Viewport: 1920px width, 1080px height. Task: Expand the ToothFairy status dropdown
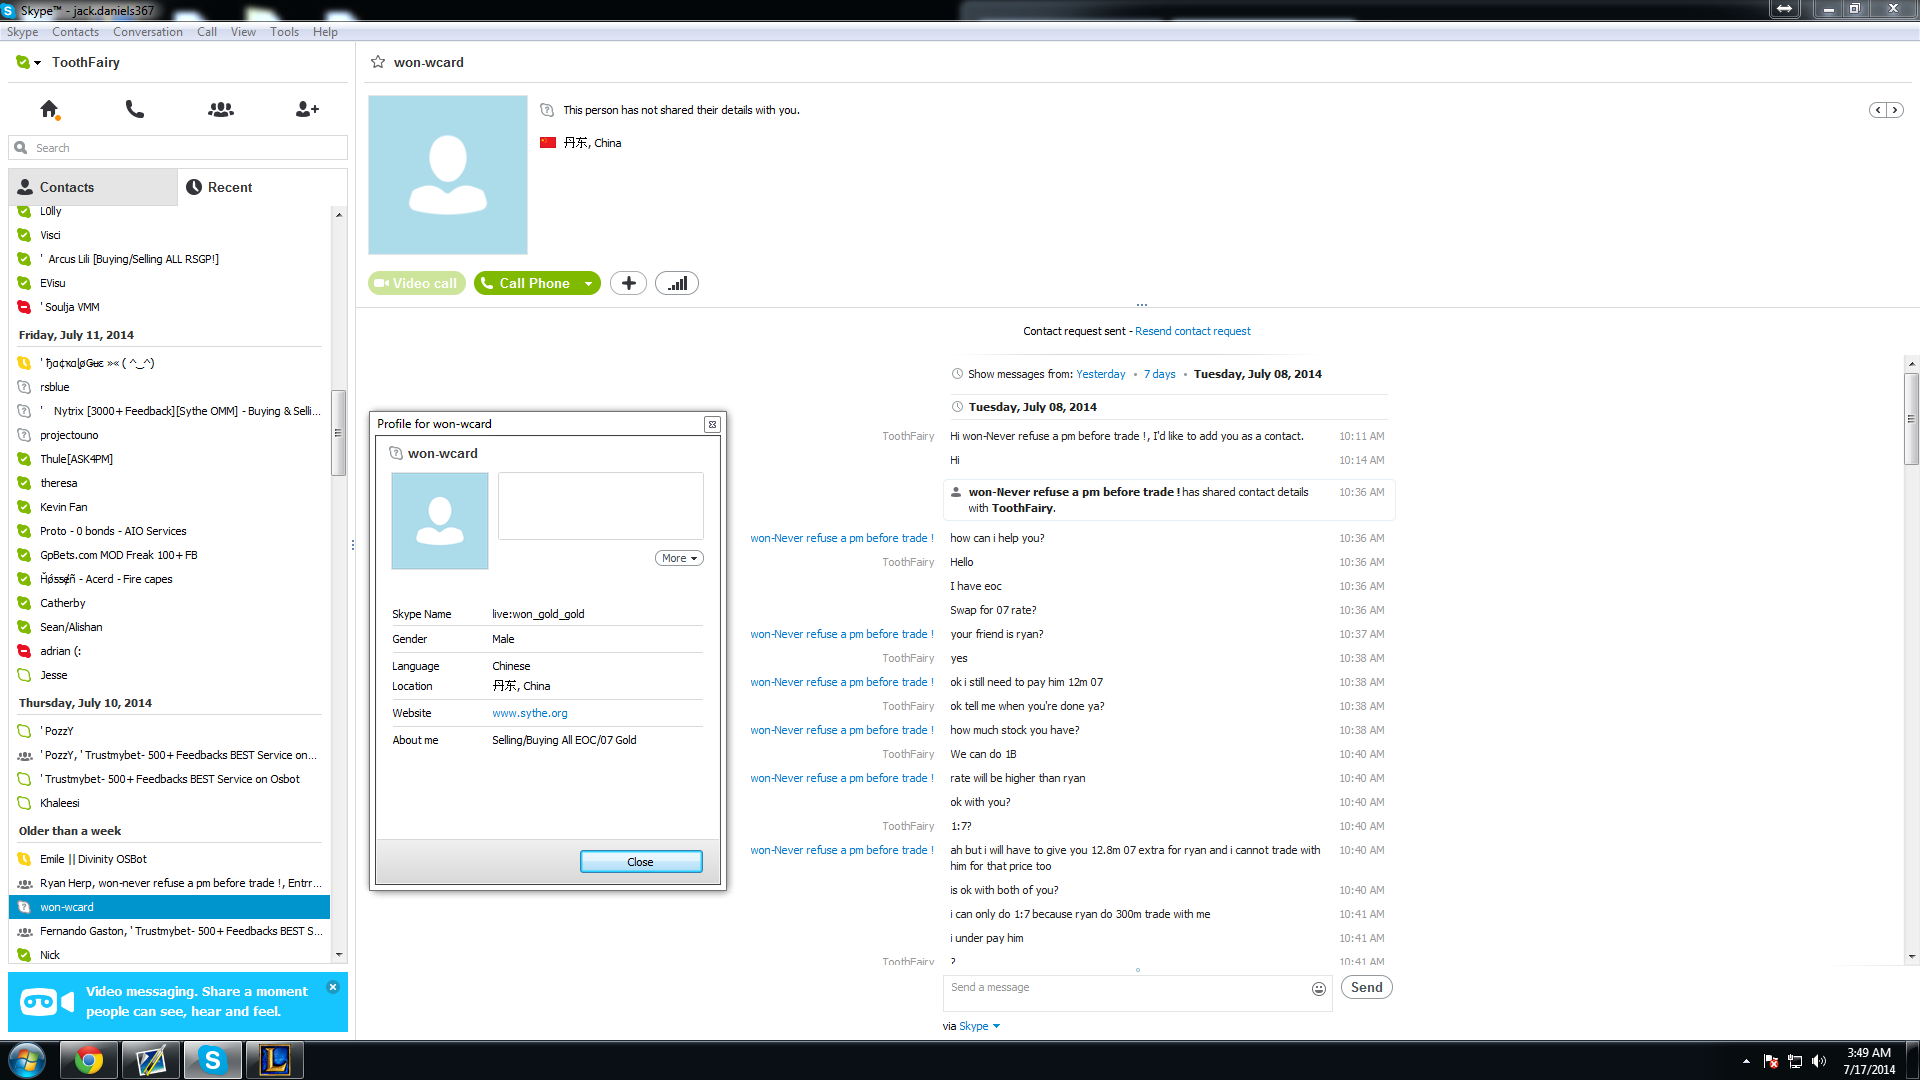click(x=37, y=63)
